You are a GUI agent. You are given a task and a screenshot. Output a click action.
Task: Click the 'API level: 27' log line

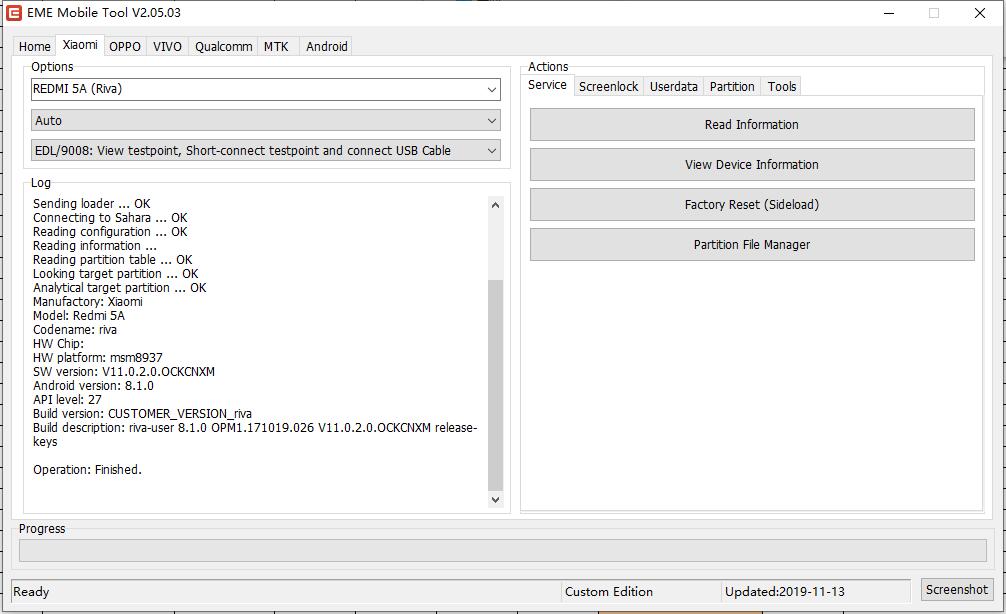pos(67,400)
